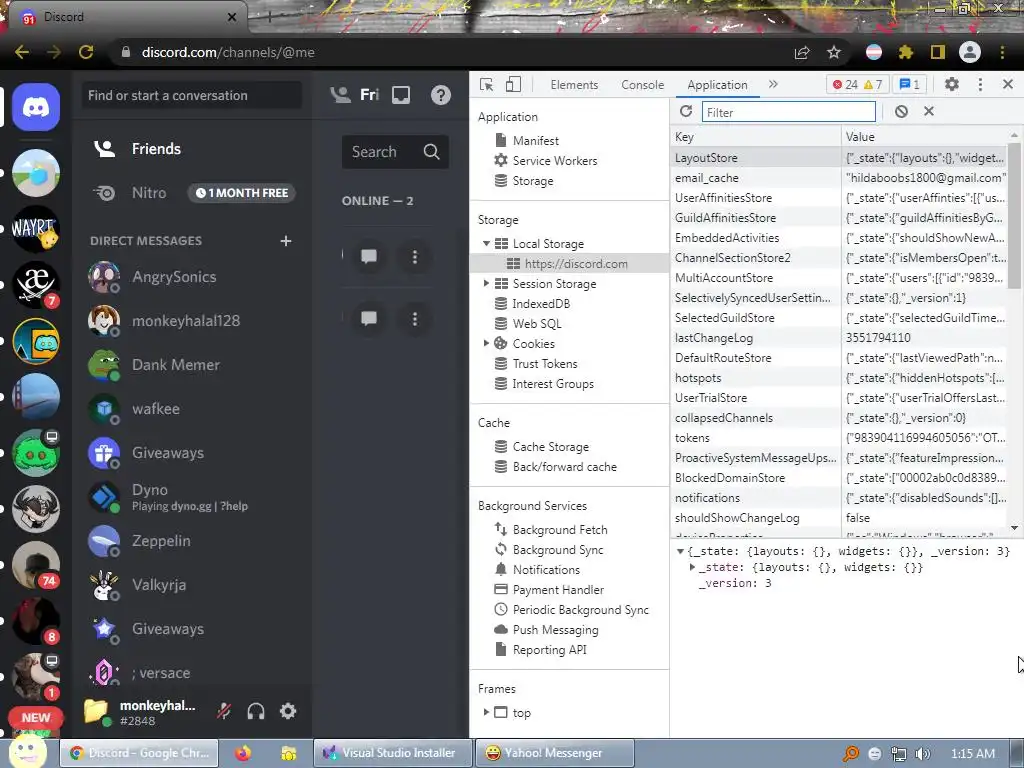Switch to the Elements tab
The image size is (1024, 768).
click(574, 85)
